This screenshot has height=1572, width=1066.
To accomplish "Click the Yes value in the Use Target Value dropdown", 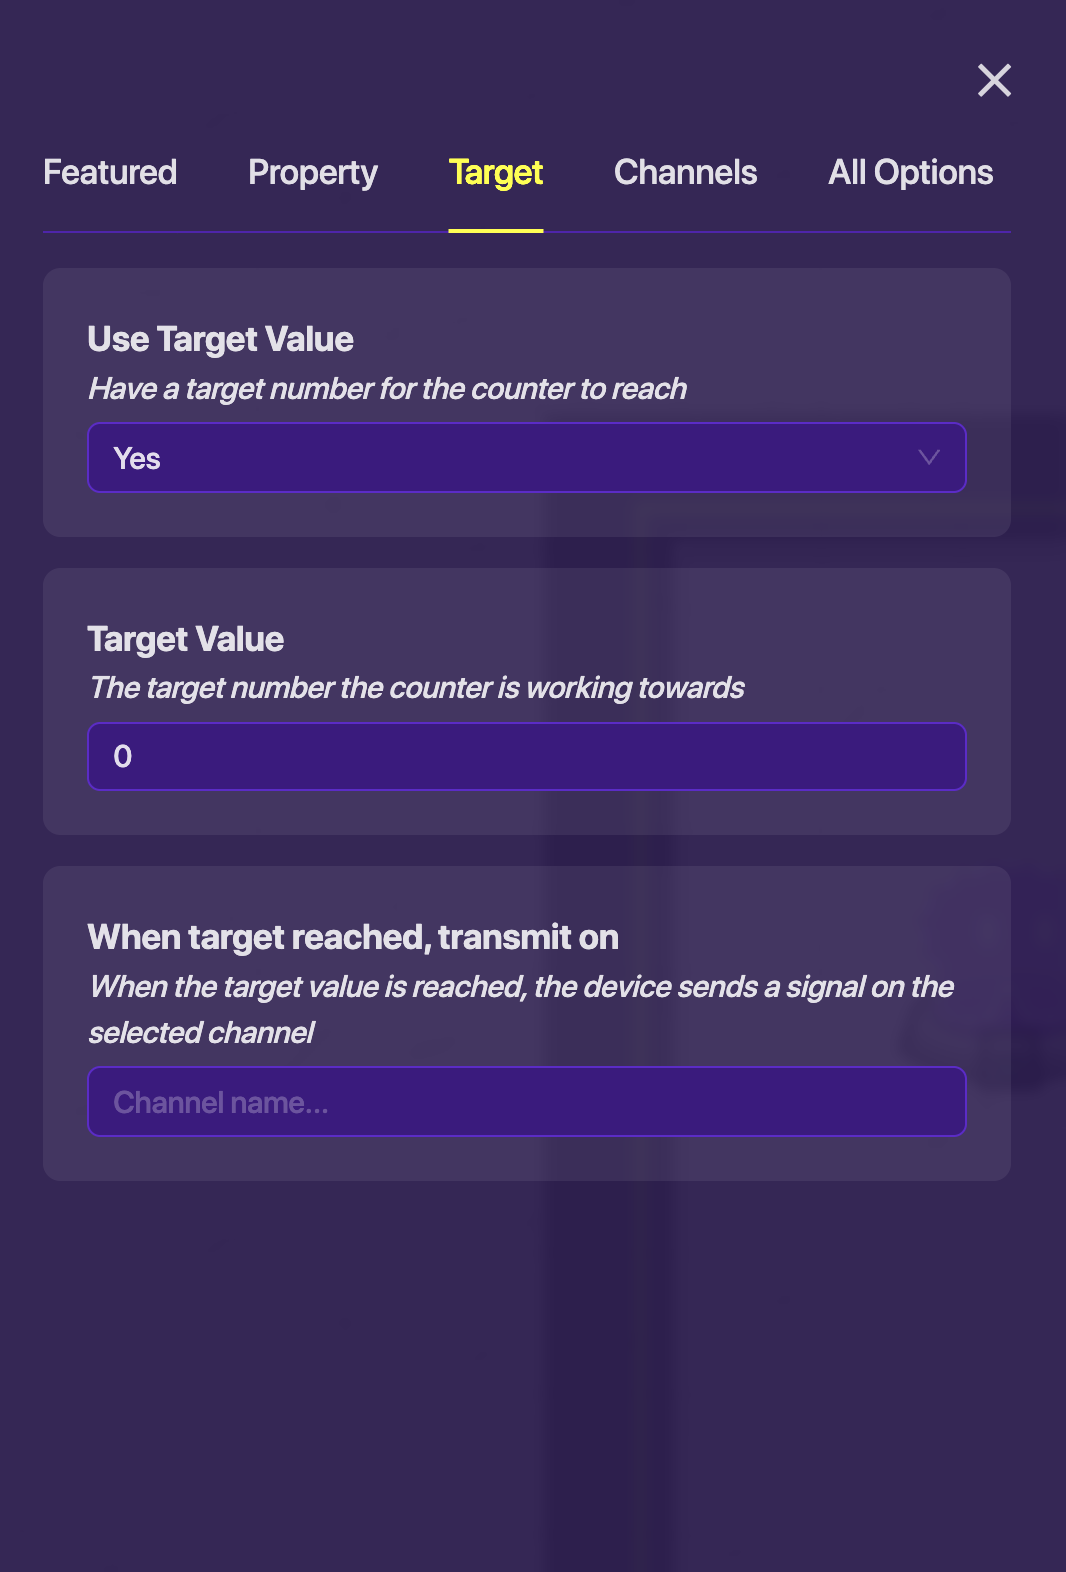I will (137, 458).
